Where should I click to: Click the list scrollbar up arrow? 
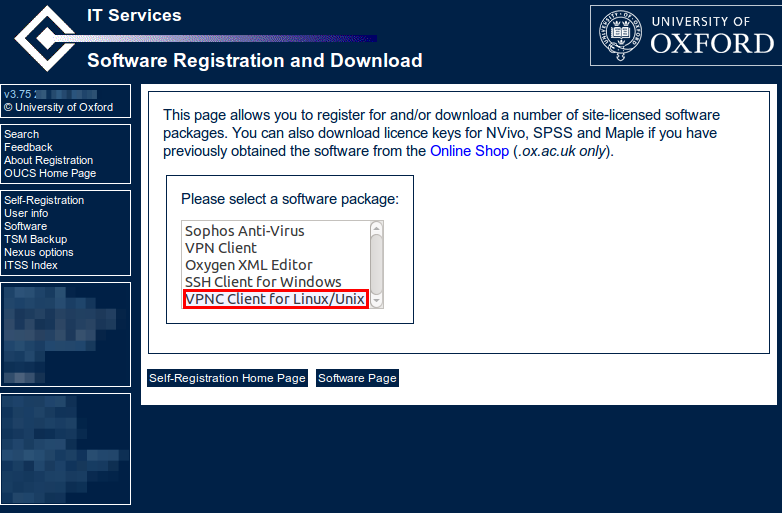[377, 228]
